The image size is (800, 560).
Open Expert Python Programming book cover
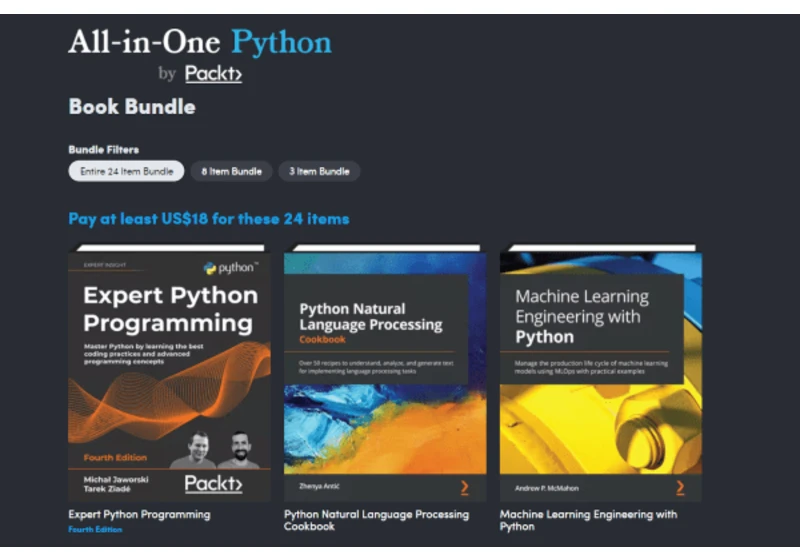[169, 373]
